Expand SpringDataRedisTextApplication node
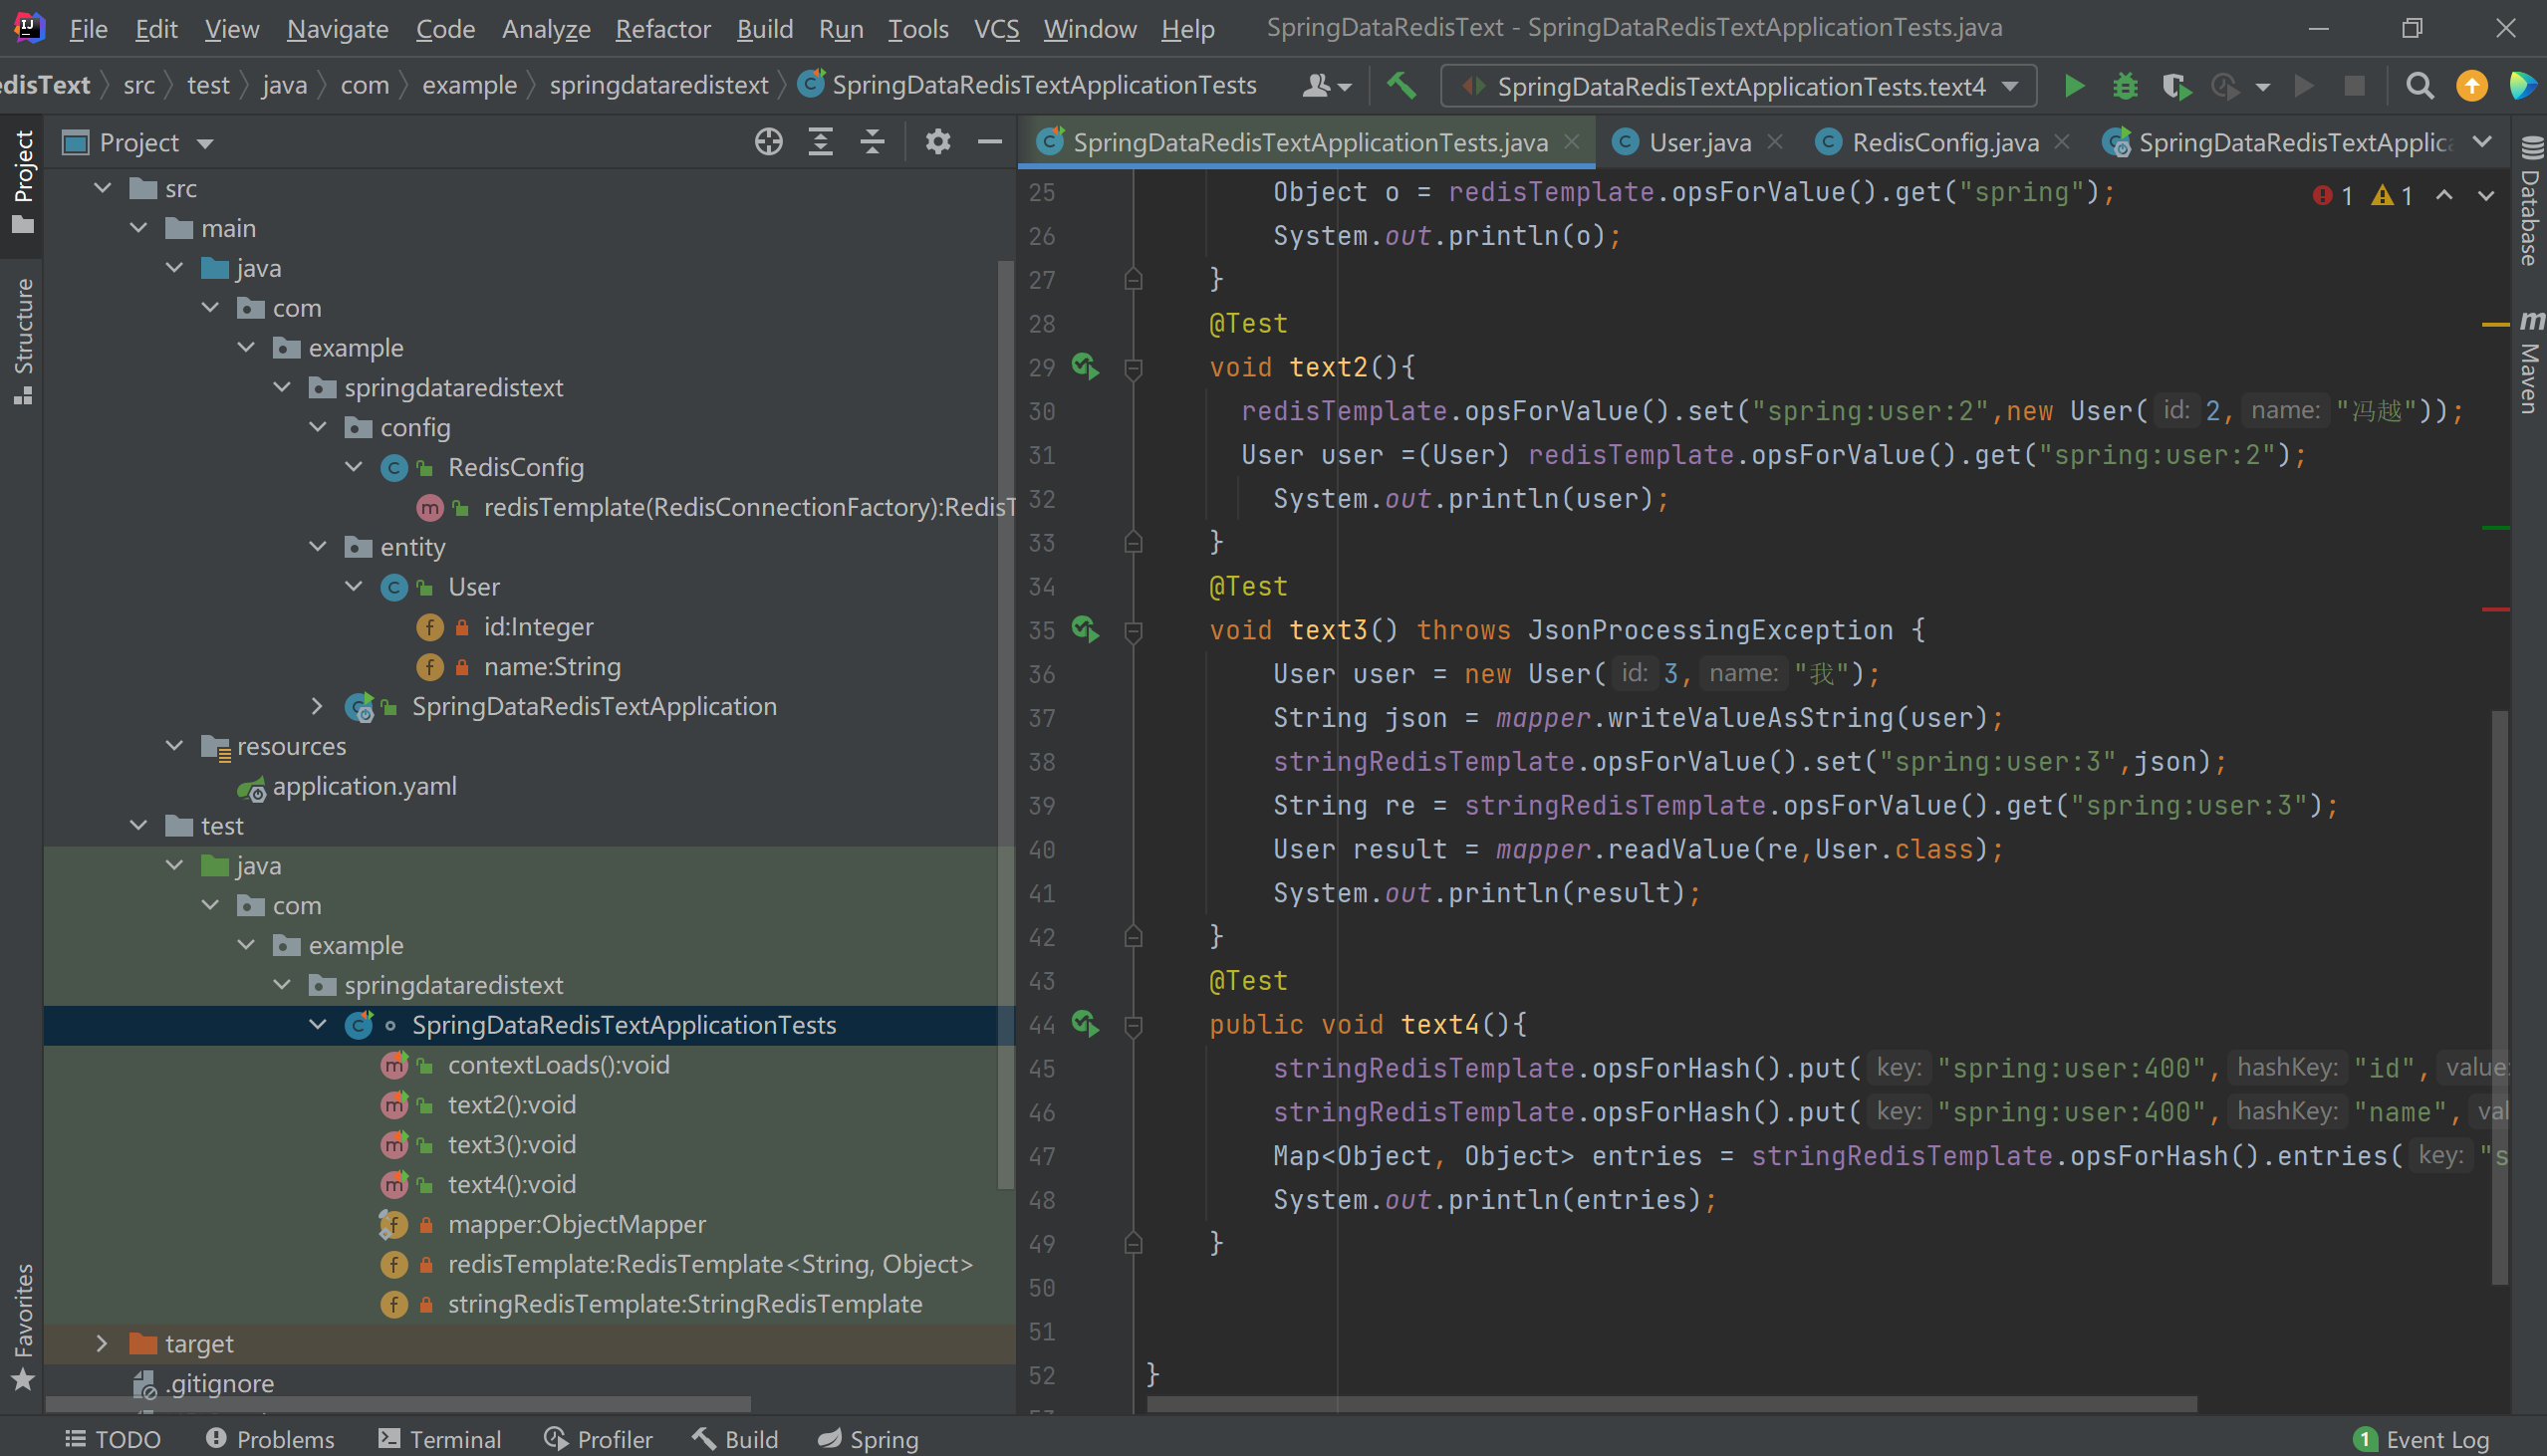The width and height of the screenshot is (2547, 1456). [x=318, y=706]
